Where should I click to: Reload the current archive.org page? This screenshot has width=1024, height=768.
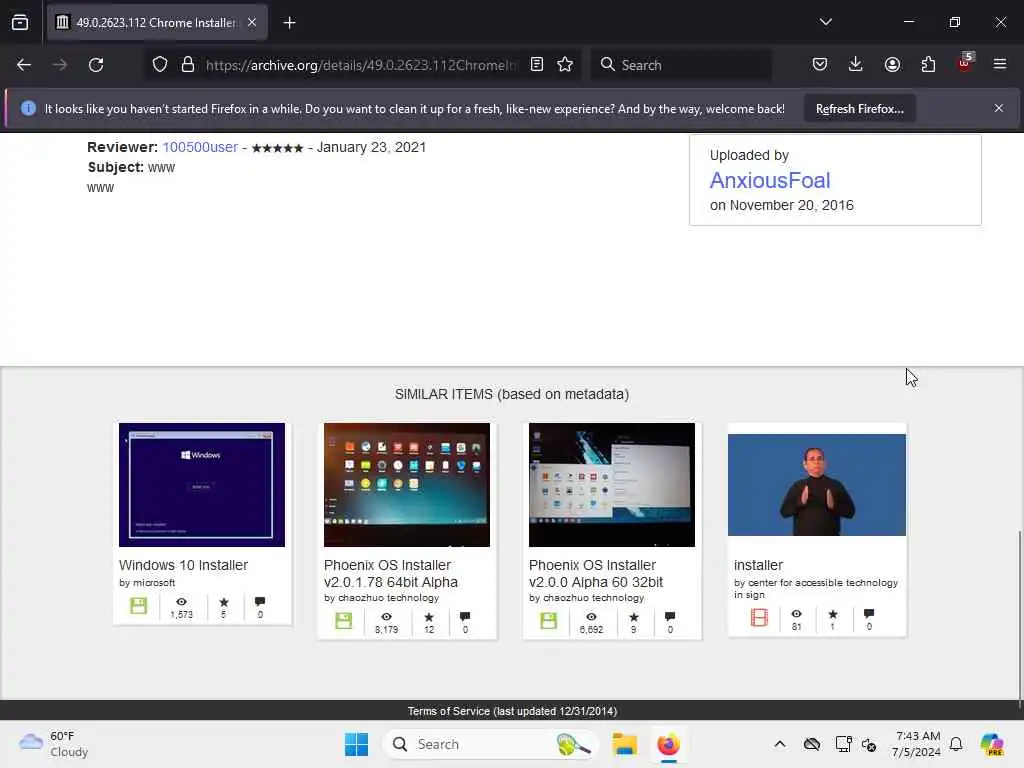(x=96, y=65)
